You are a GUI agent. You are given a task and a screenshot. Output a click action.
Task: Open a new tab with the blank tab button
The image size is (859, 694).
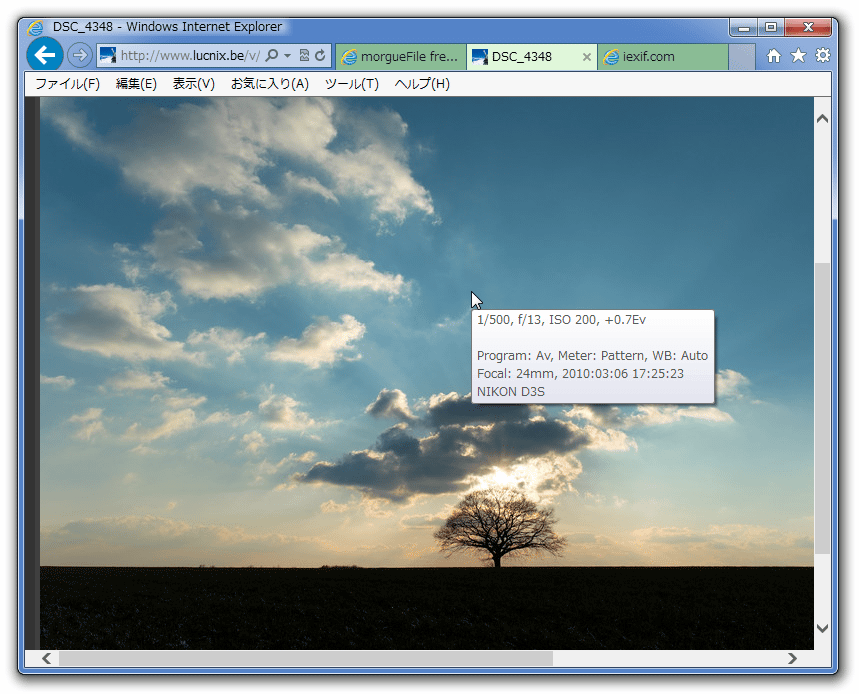742,57
